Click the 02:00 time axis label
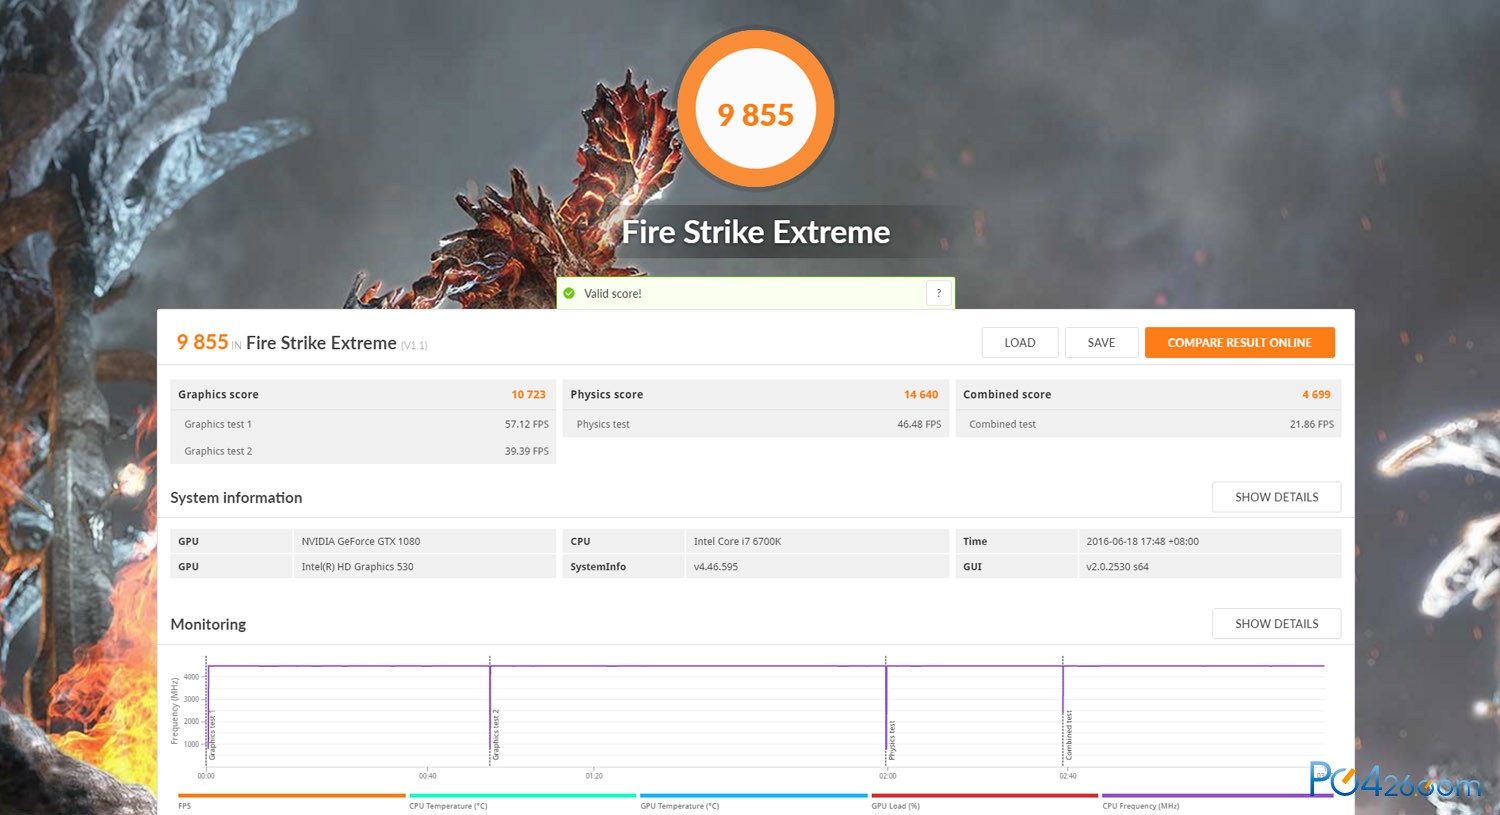The width and height of the screenshot is (1500, 815). 888,776
